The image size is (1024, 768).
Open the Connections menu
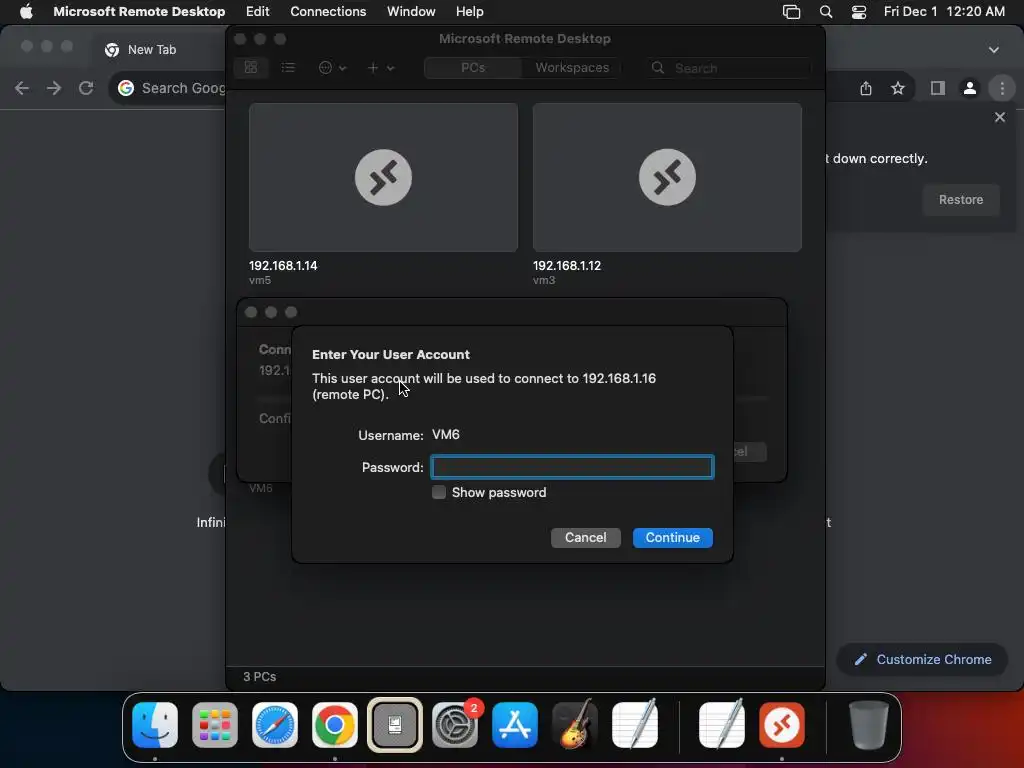(328, 11)
